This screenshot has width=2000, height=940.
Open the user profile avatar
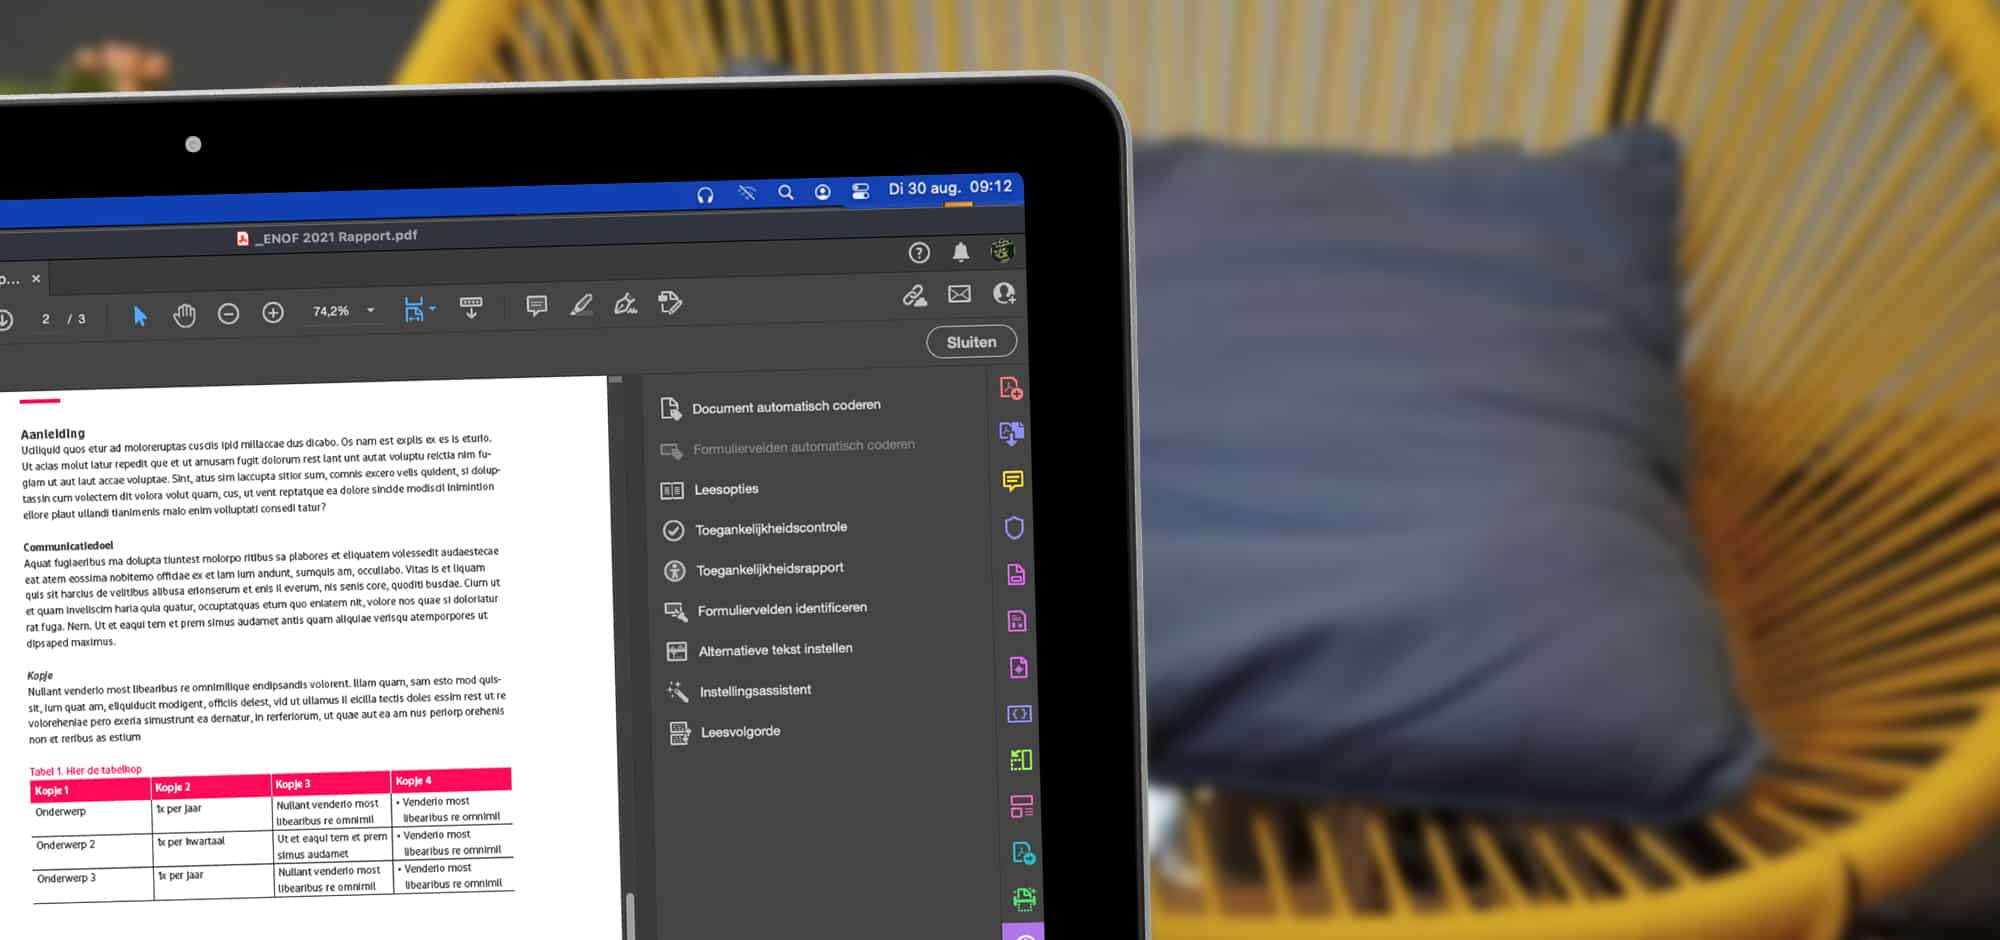[1002, 251]
